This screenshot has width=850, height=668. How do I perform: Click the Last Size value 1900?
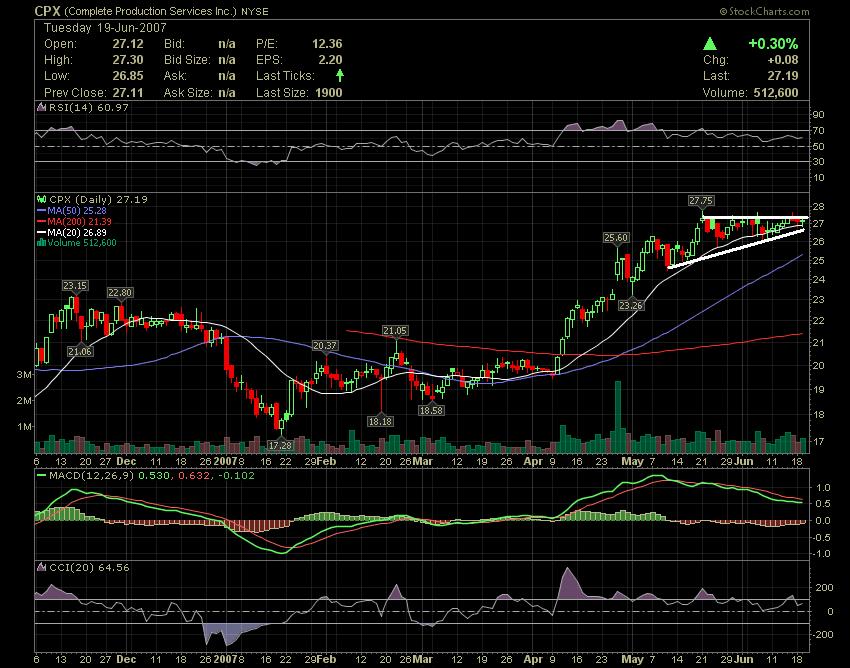pos(329,93)
